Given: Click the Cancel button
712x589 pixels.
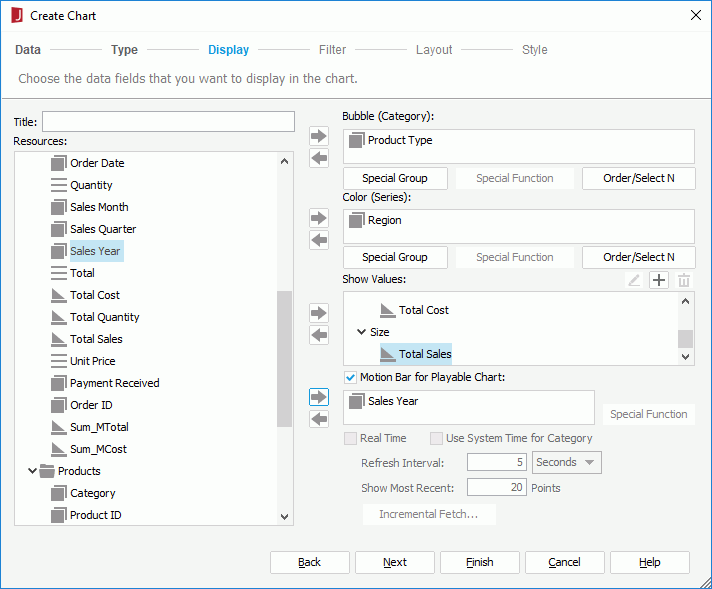Looking at the screenshot, I should 564,562.
